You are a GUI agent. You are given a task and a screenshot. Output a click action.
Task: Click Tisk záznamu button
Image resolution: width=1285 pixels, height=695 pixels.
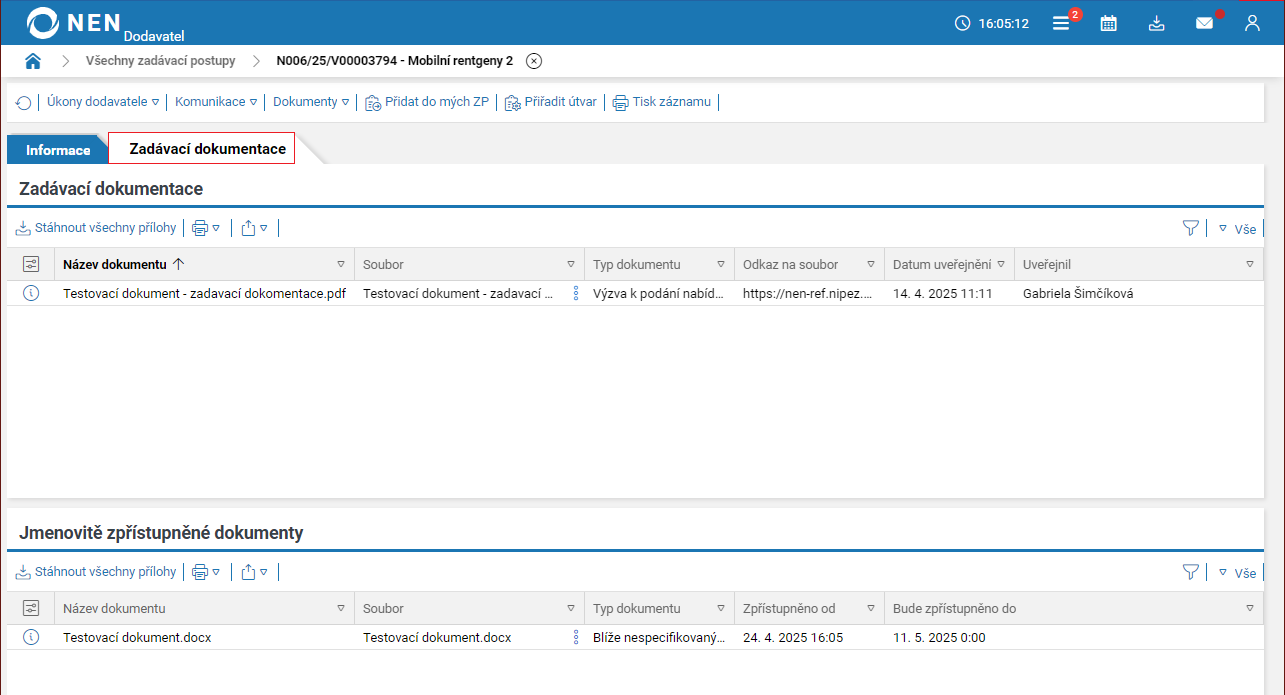coord(662,102)
